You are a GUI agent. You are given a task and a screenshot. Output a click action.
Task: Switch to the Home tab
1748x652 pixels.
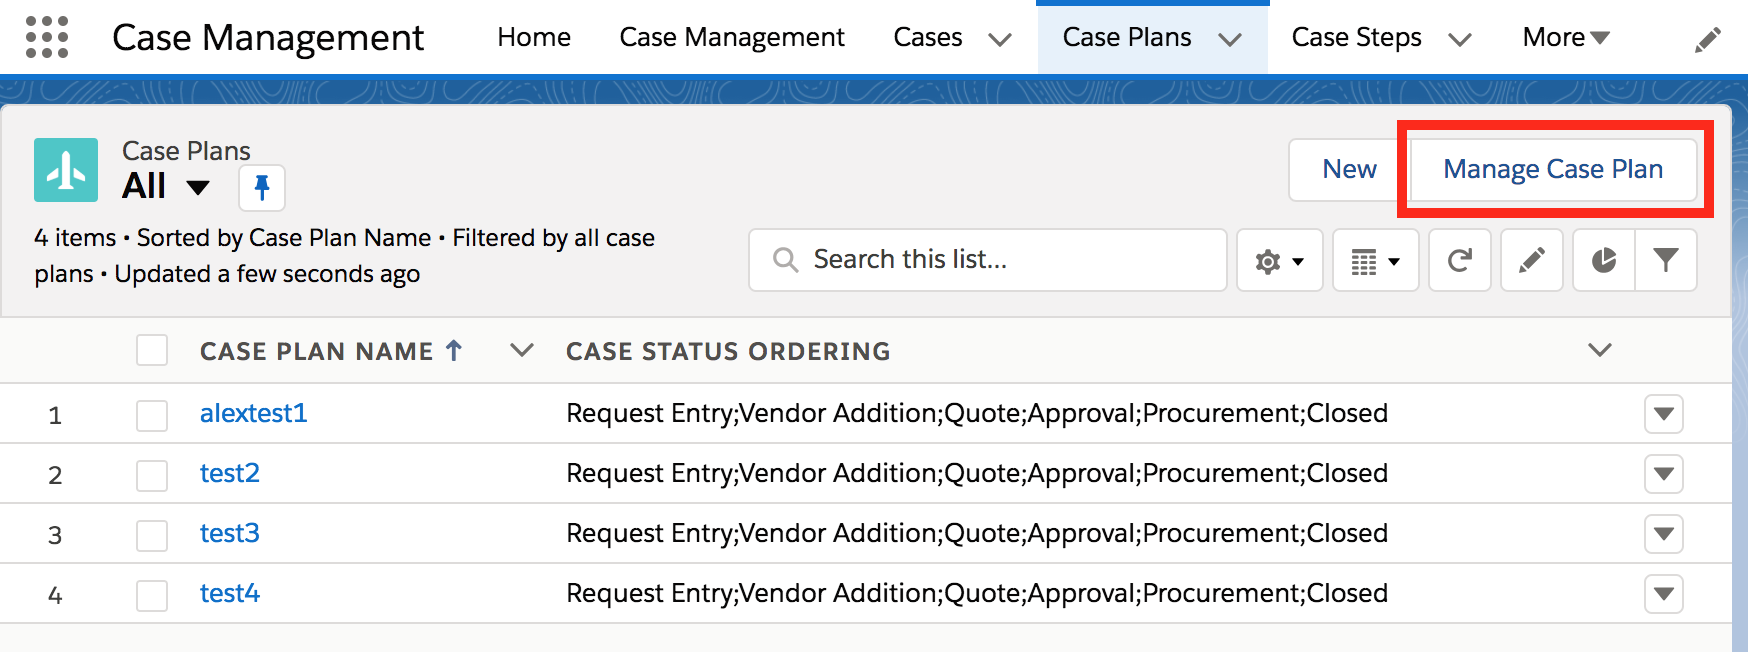[534, 37]
